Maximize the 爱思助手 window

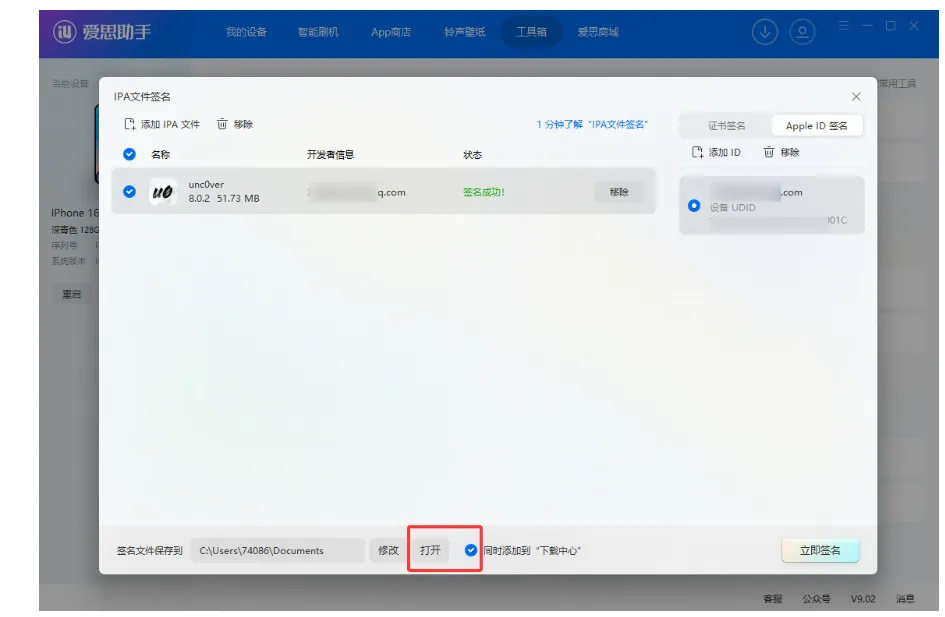tap(890, 25)
